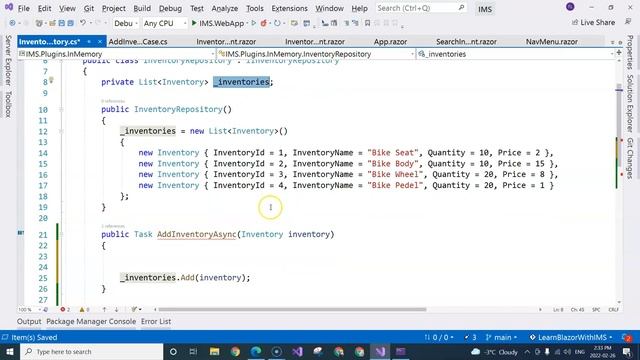This screenshot has width=640, height=360.
Task: Open the Build menu
Action: click(x=142, y=8)
